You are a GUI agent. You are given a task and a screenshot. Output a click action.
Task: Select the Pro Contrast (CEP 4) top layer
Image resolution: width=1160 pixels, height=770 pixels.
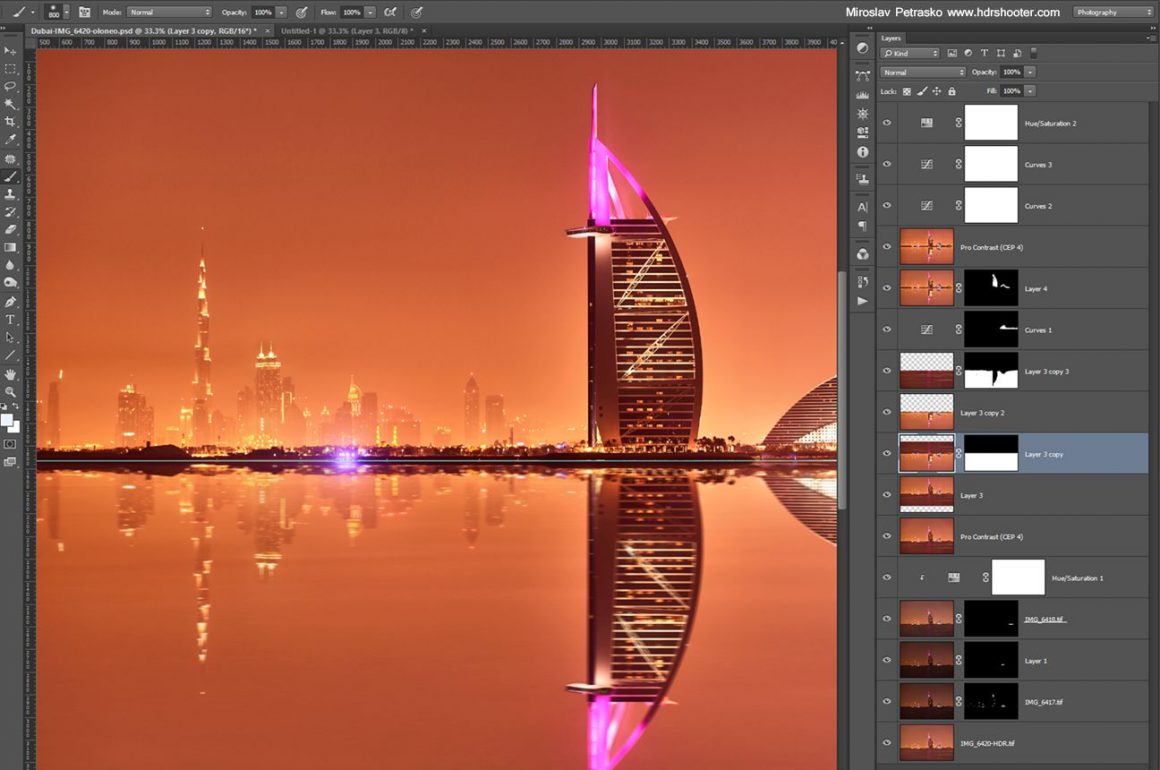1014,247
